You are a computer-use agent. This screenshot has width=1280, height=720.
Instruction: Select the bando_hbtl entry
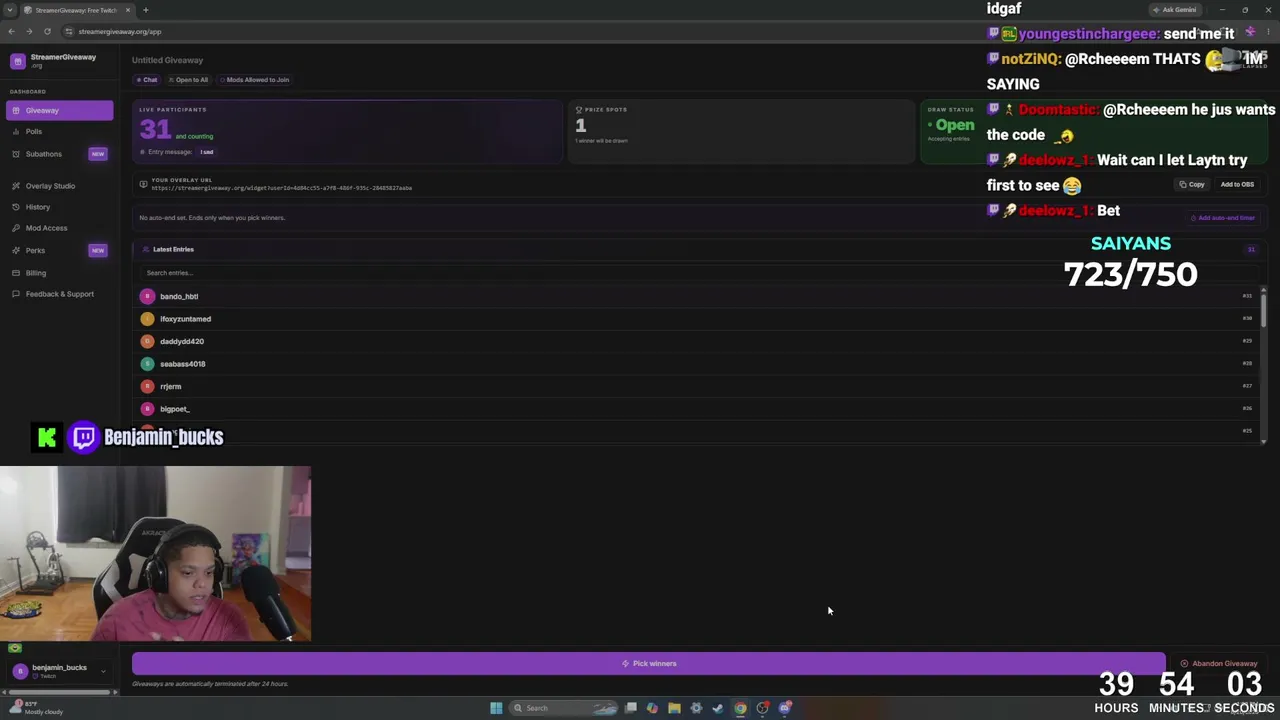coord(697,296)
